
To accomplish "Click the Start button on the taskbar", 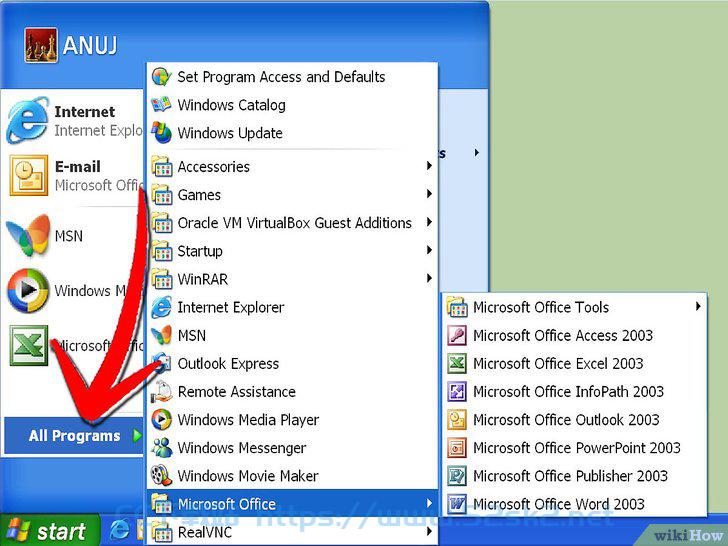I will (50, 530).
